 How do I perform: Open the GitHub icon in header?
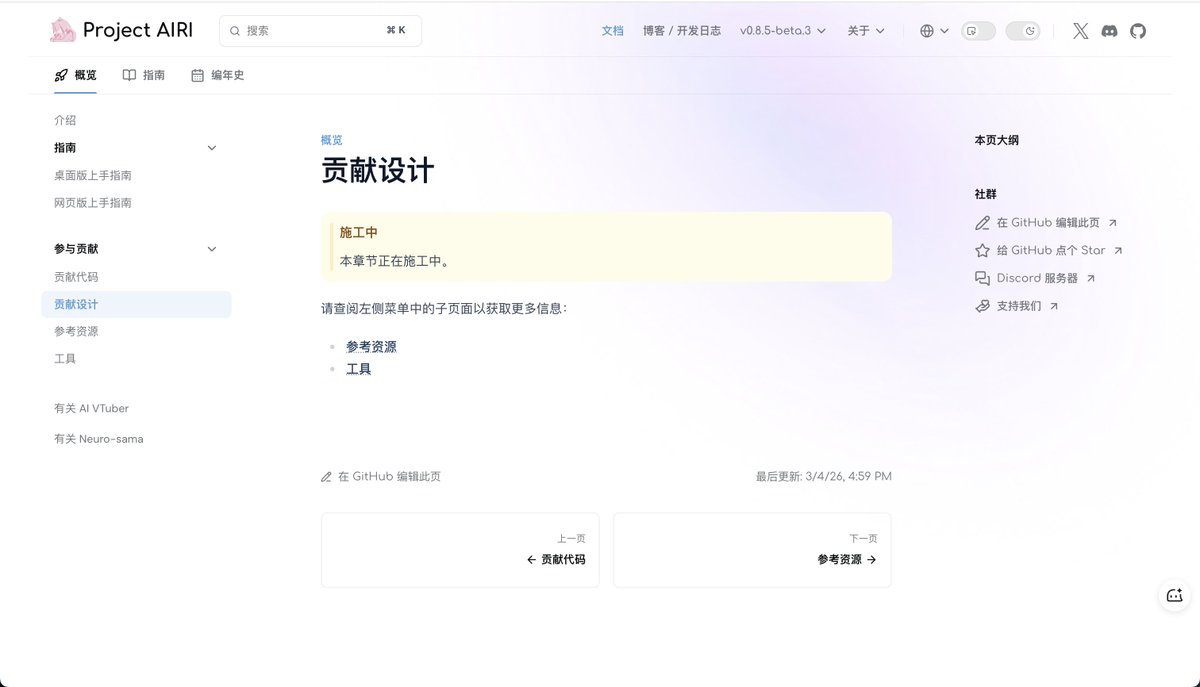pyautogui.click(x=1137, y=31)
